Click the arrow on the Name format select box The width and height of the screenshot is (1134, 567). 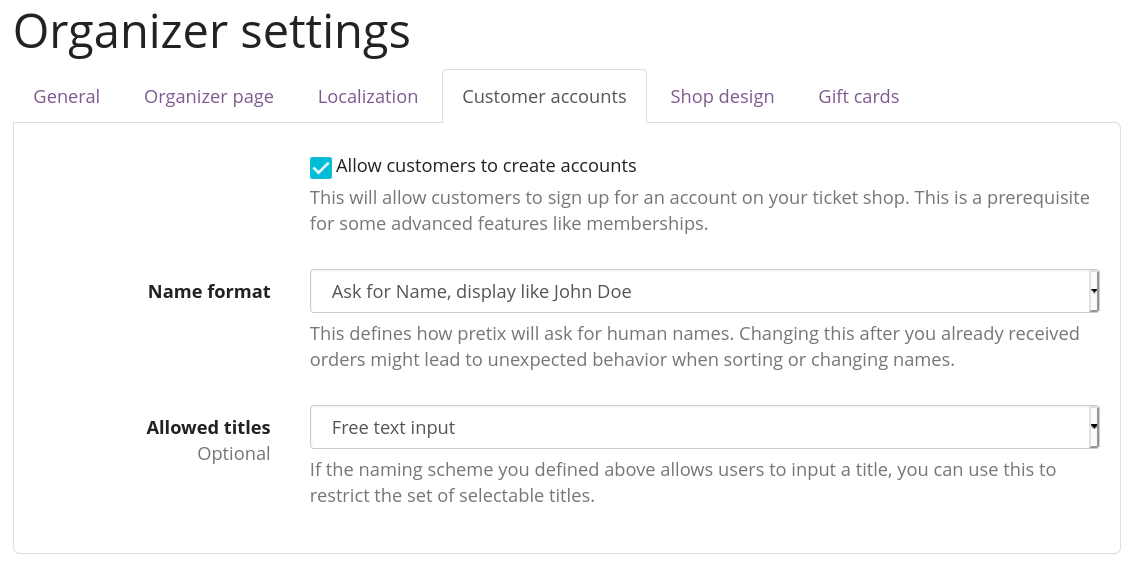pyautogui.click(x=1094, y=291)
